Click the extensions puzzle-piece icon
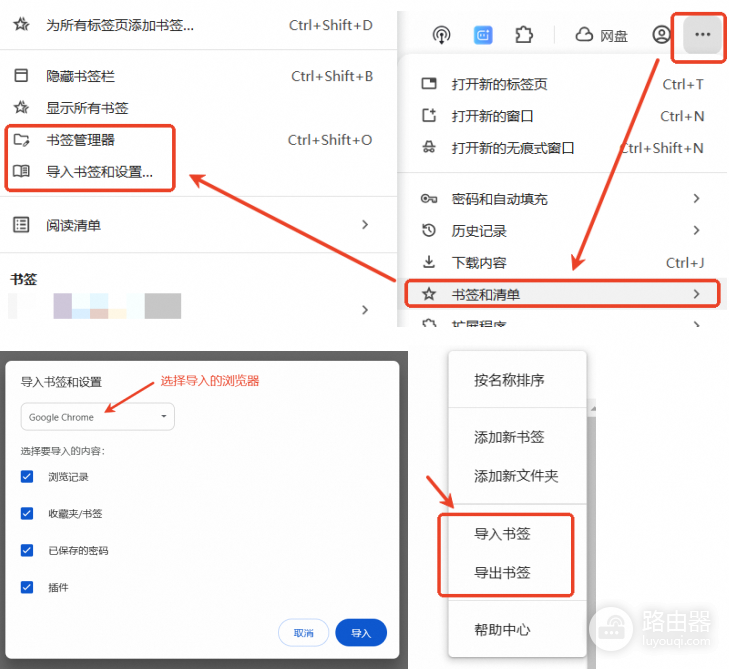729x669 pixels. [x=524, y=35]
